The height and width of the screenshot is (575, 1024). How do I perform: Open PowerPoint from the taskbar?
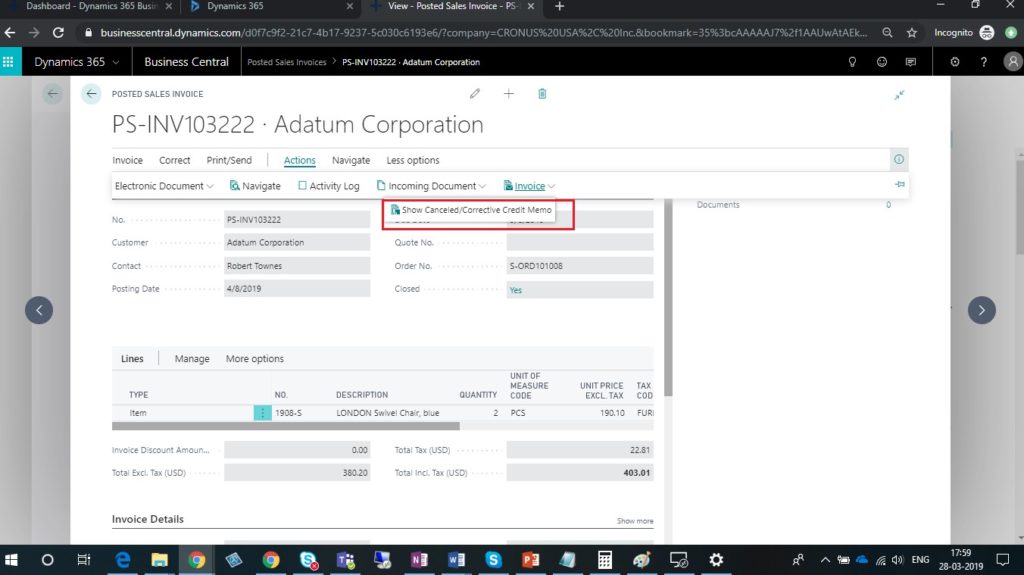pyautogui.click(x=530, y=560)
